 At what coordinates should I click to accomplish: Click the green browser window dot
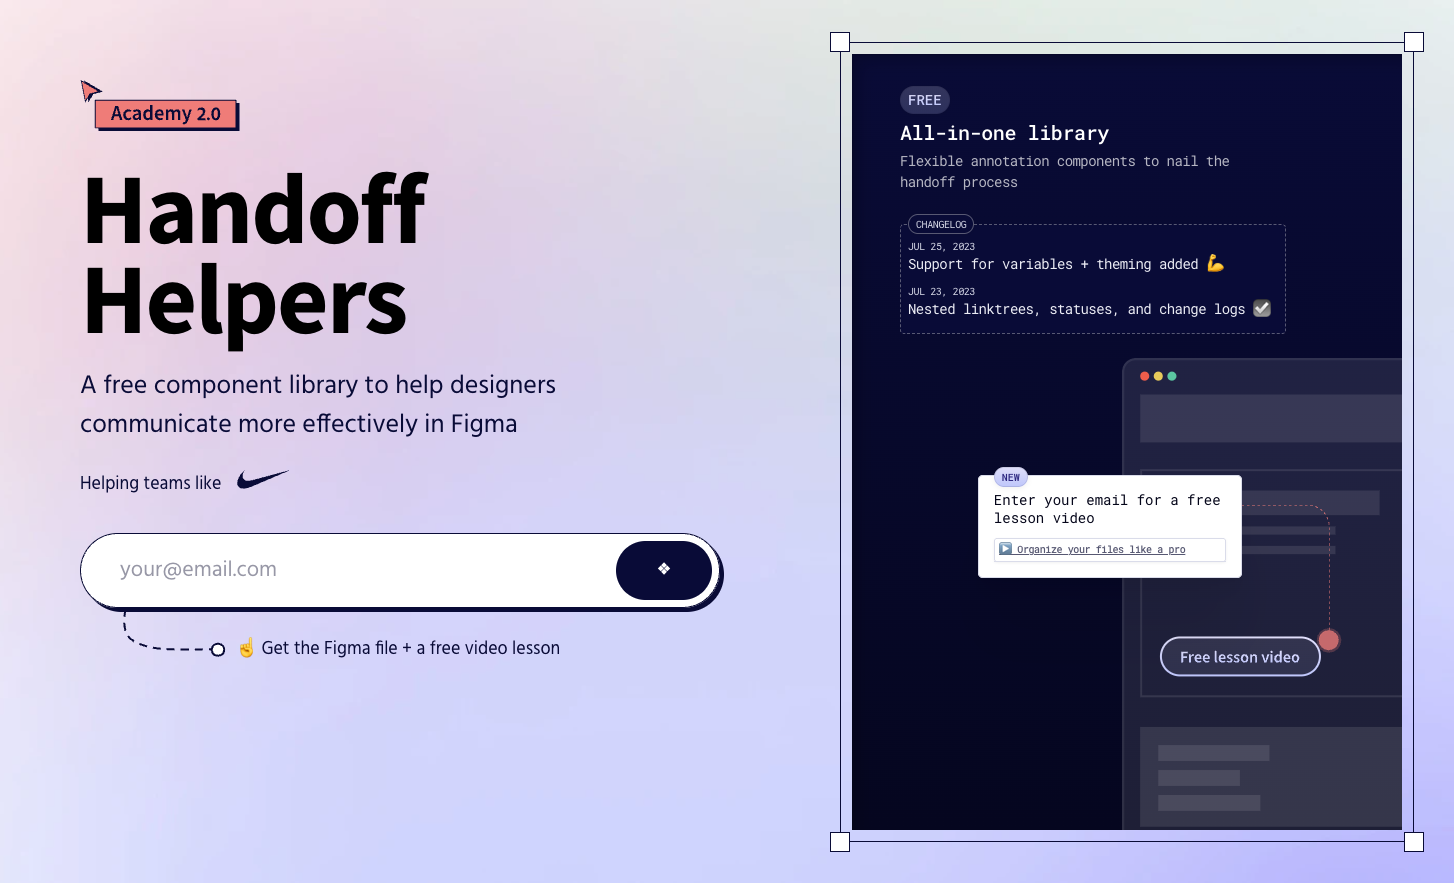[x=1172, y=376]
